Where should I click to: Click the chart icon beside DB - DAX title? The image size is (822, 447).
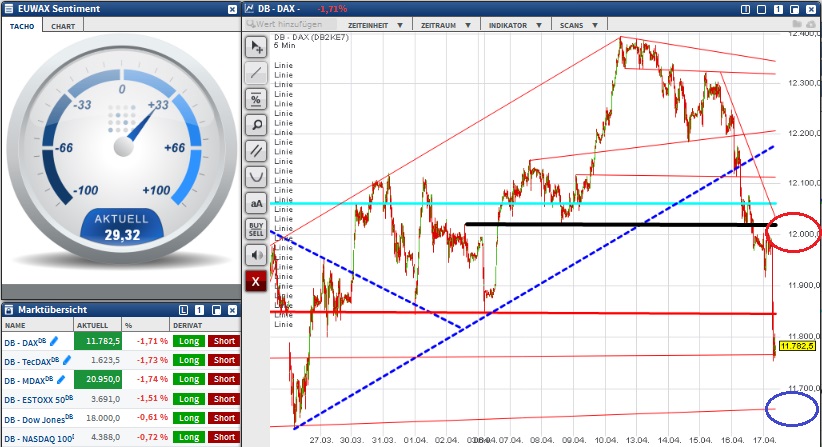[x=250, y=9]
